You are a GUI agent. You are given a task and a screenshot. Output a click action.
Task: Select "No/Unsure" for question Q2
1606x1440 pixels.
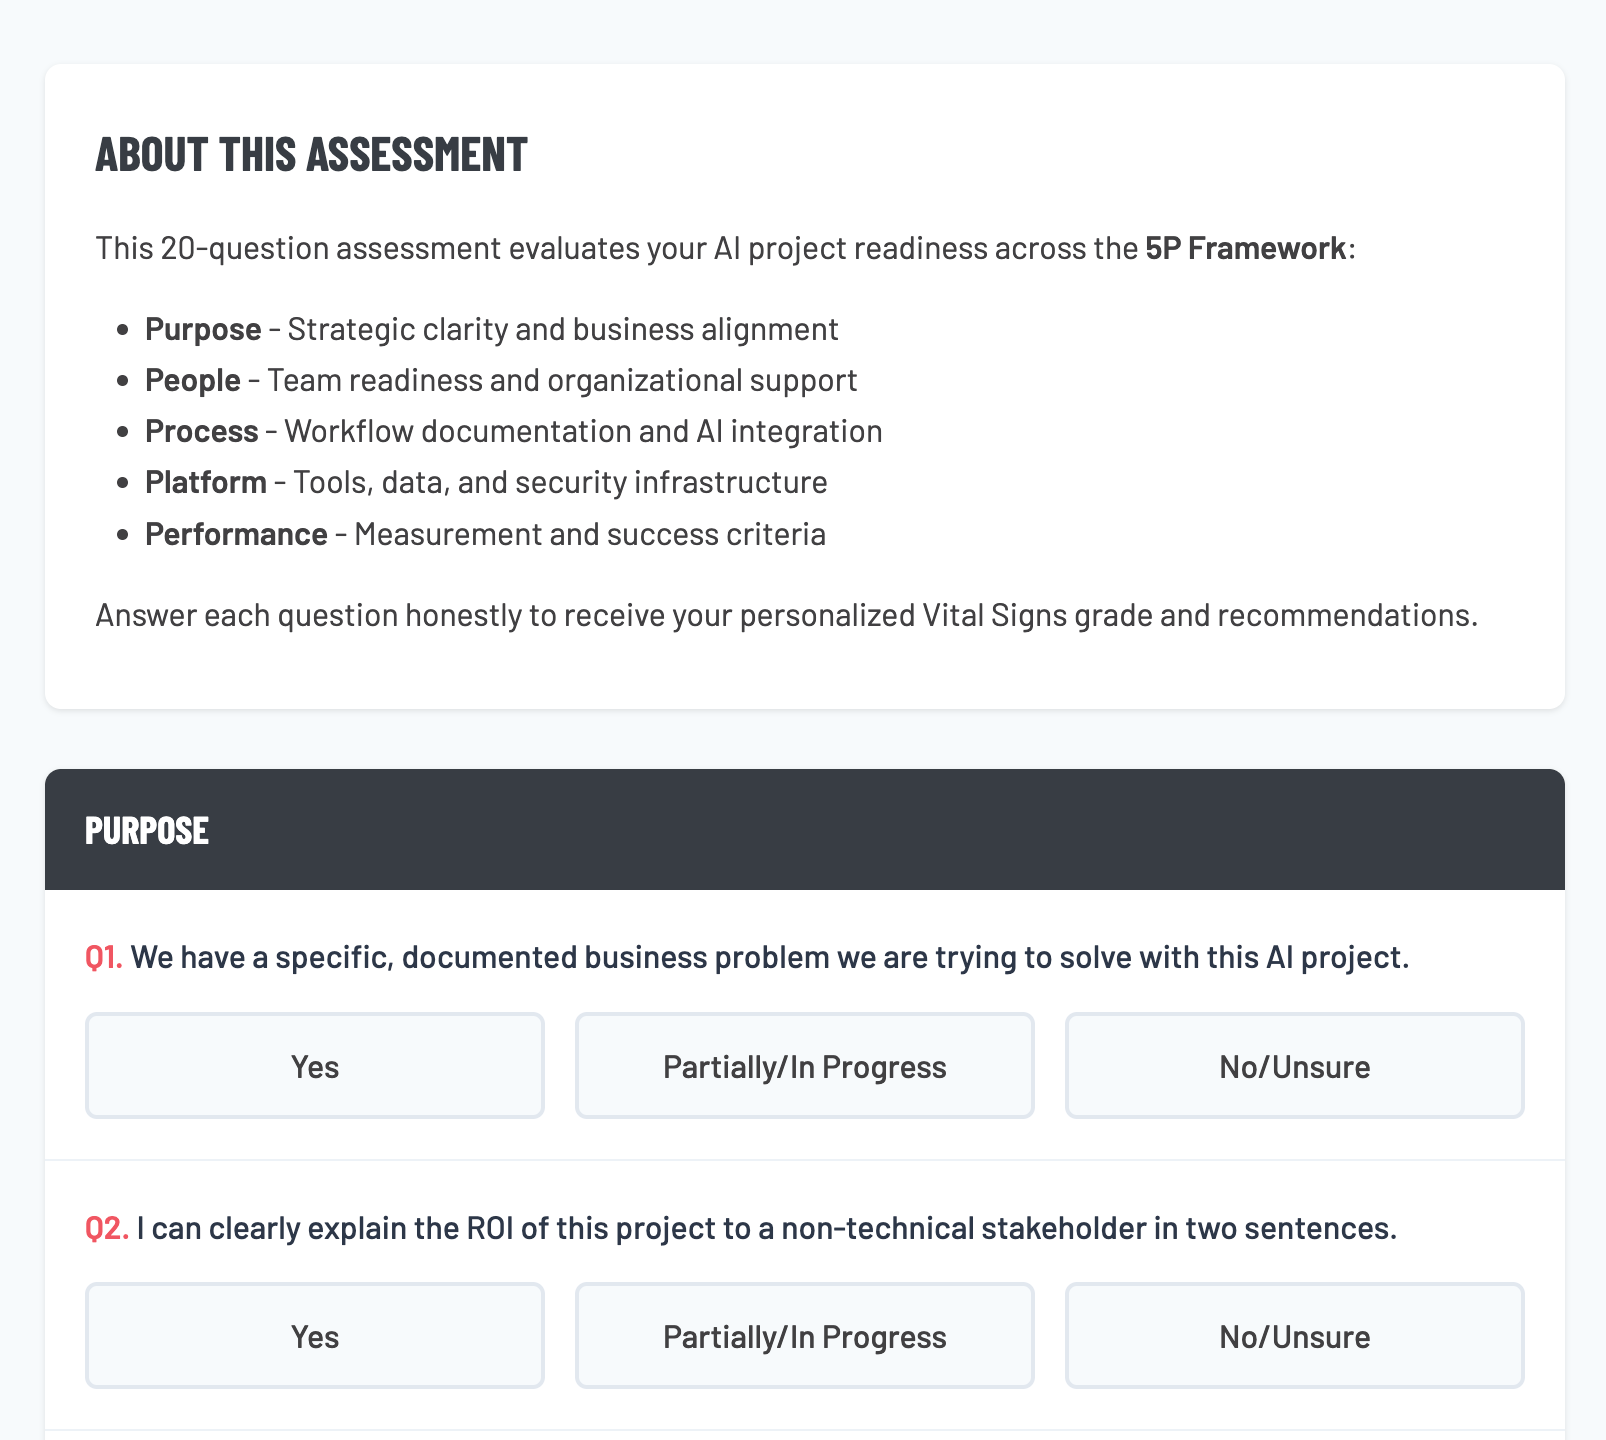(1294, 1336)
